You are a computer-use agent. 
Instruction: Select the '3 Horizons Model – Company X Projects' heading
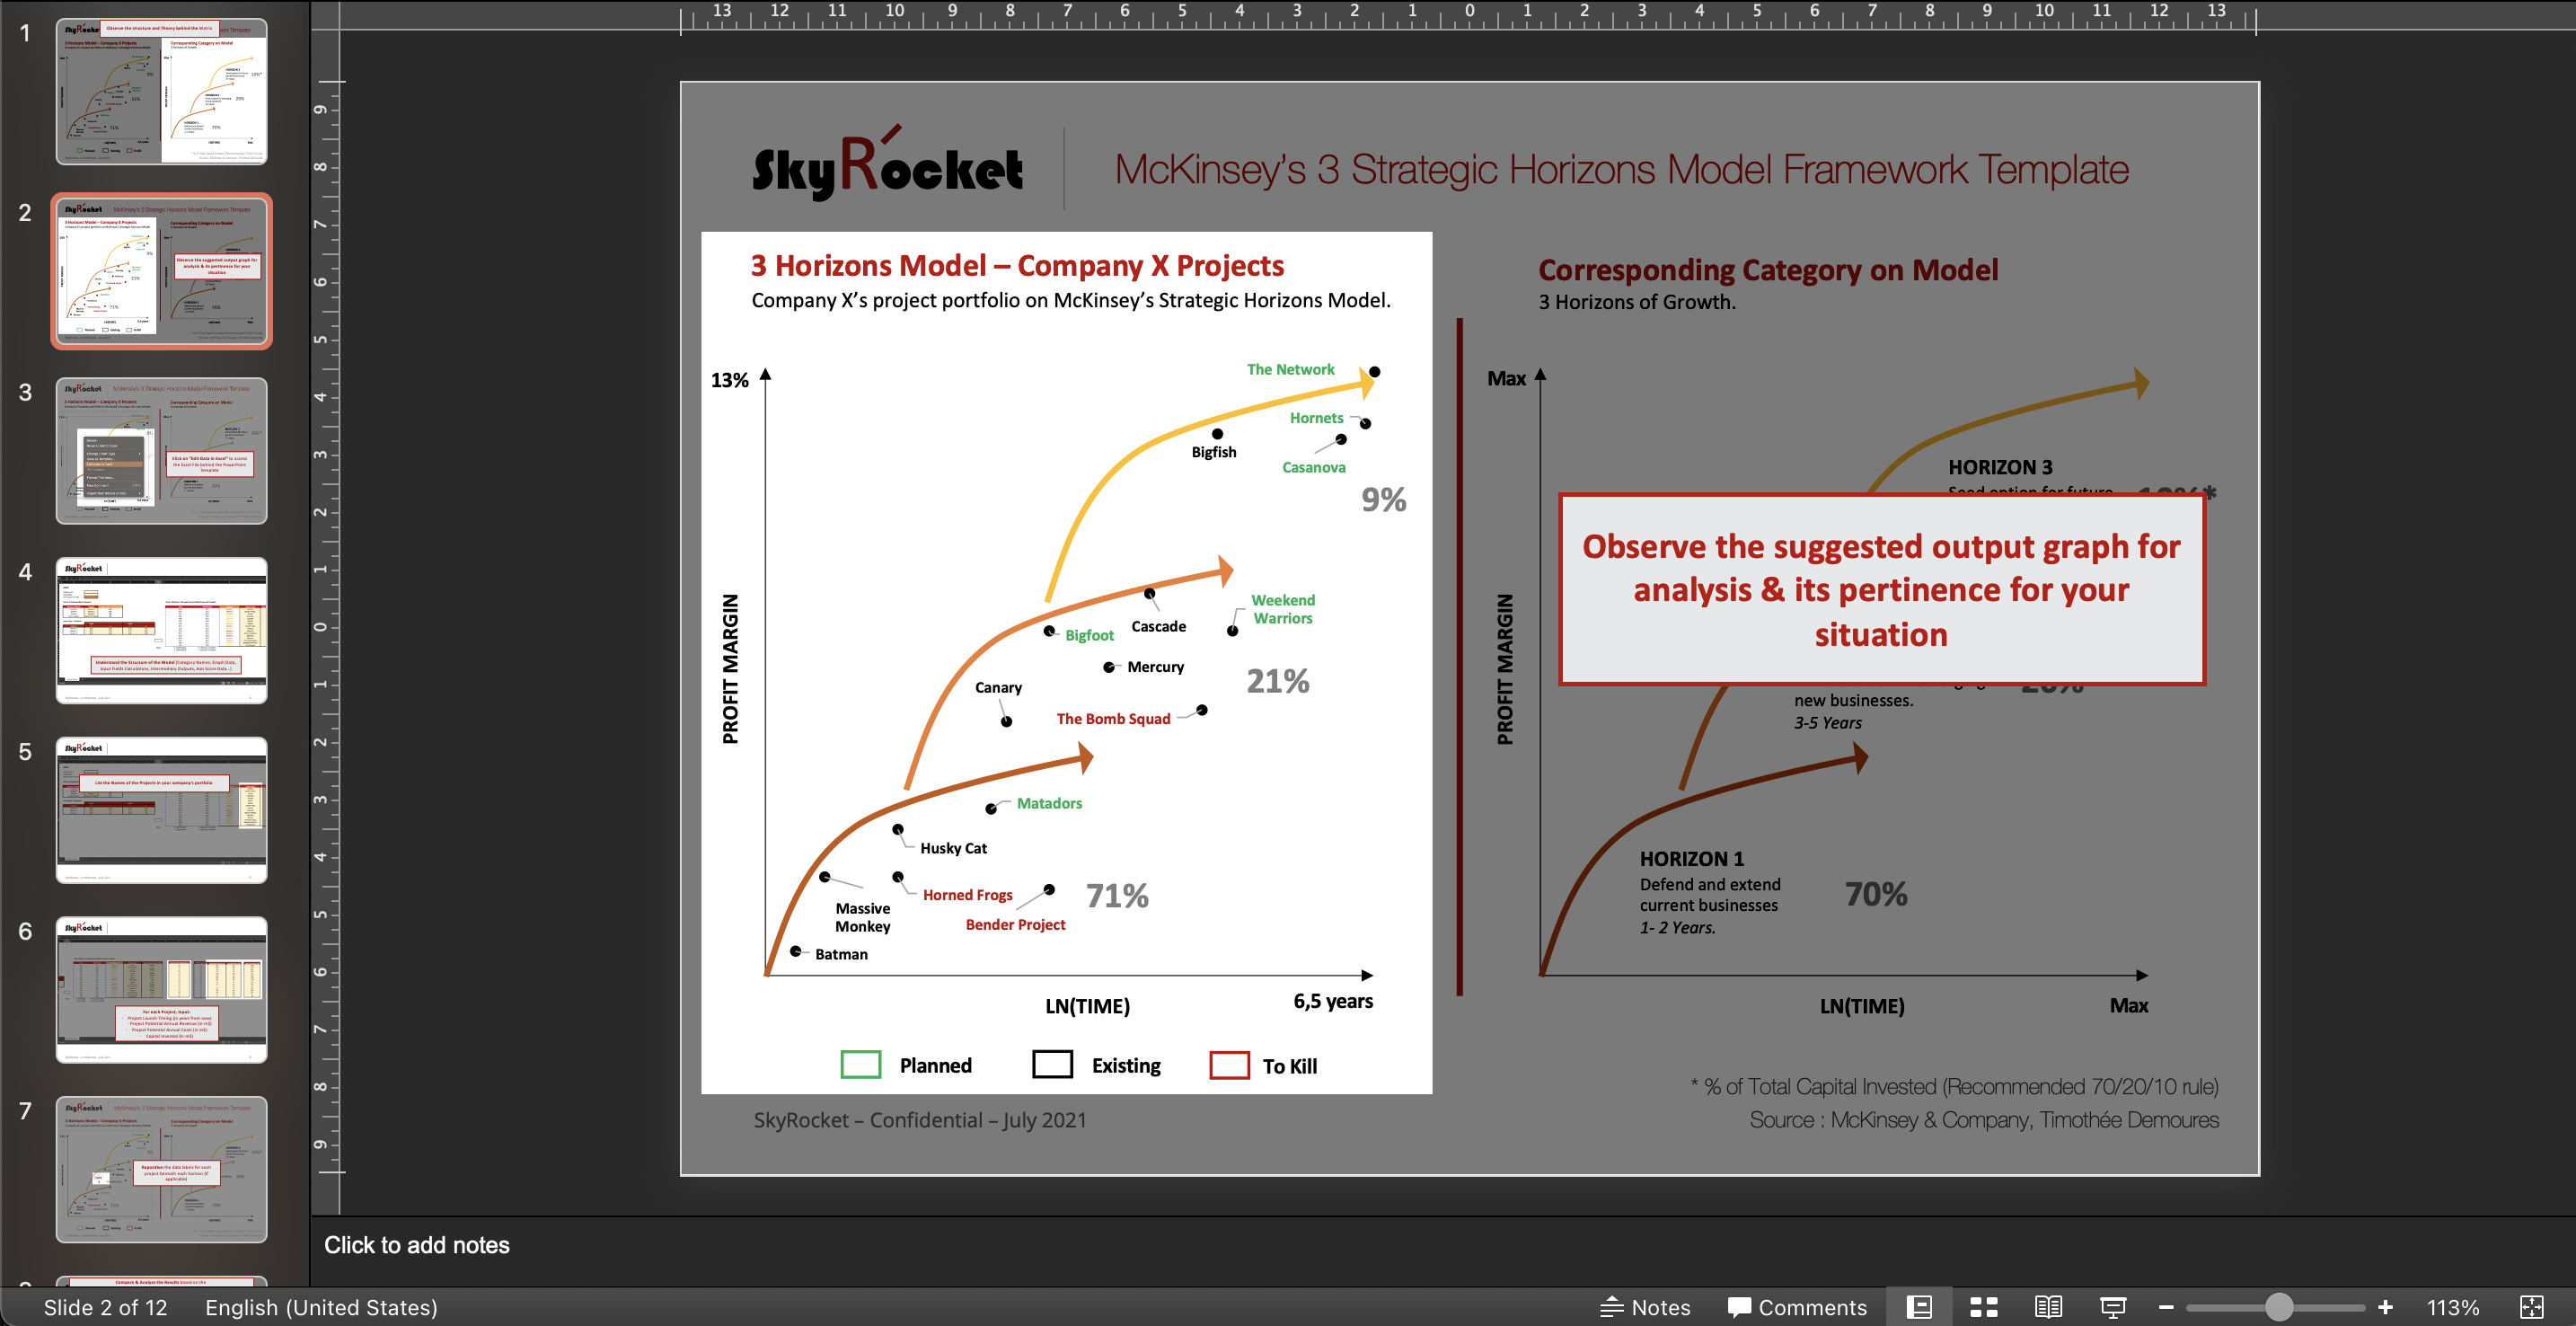click(x=1017, y=265)
